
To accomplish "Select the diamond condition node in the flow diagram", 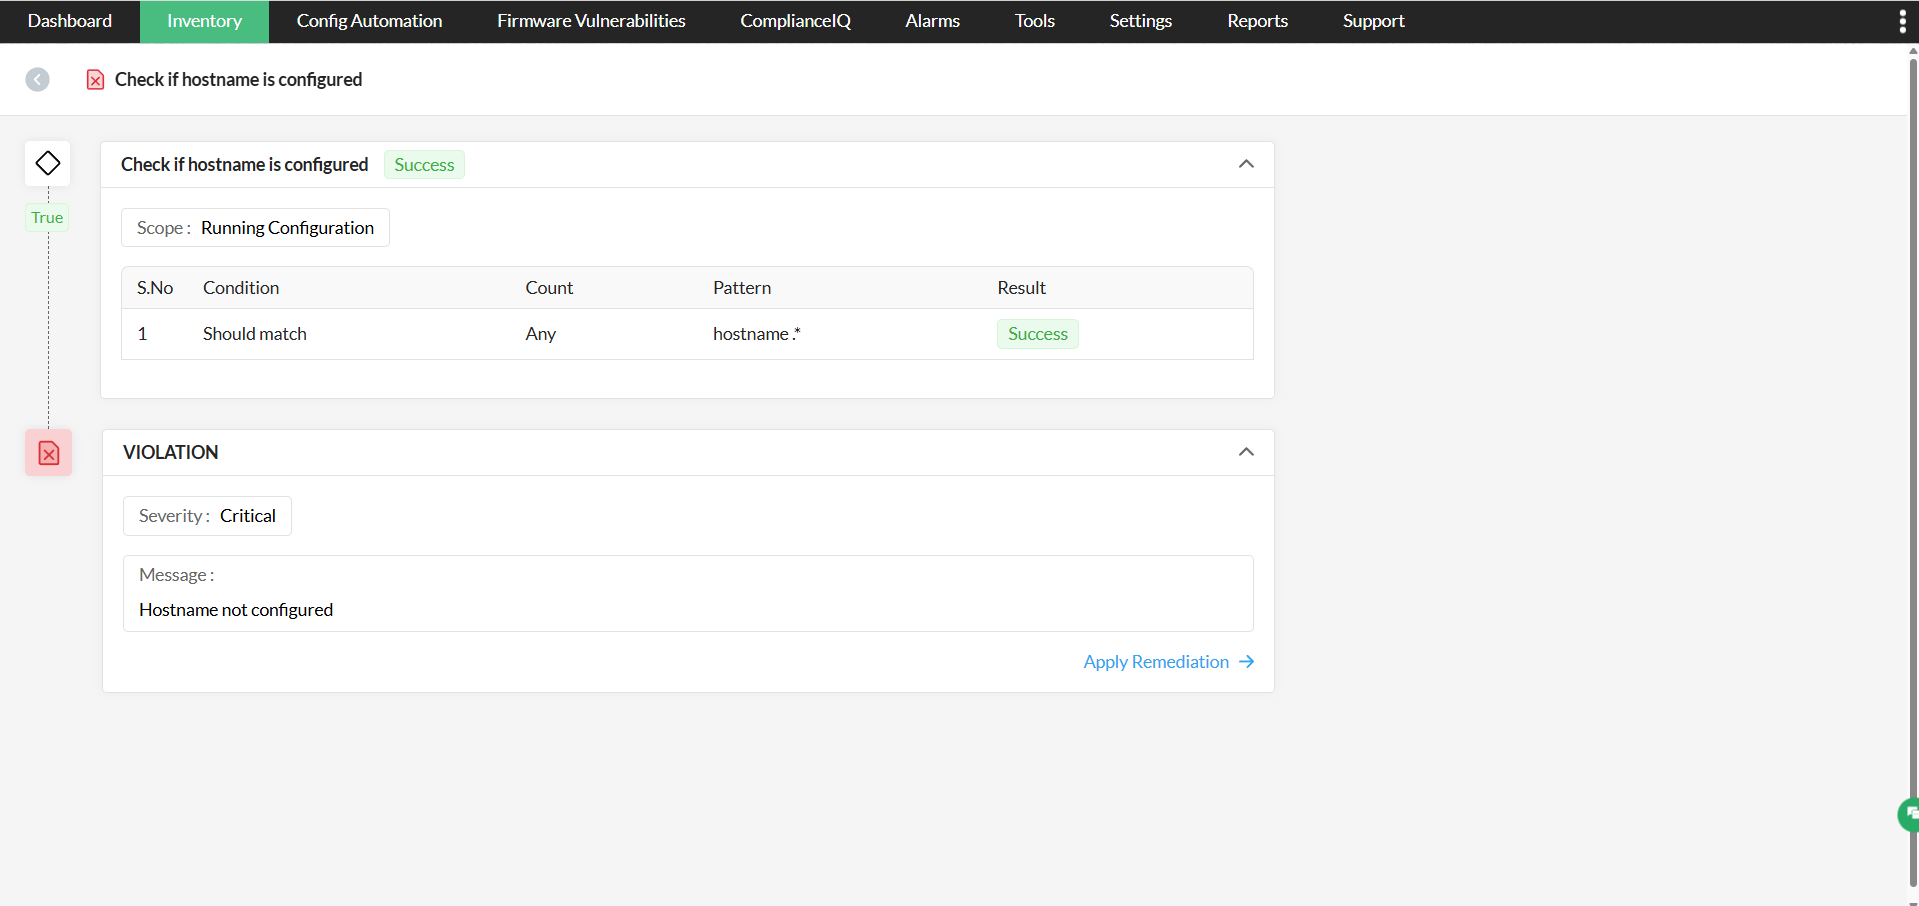I will tap(47, 162).
